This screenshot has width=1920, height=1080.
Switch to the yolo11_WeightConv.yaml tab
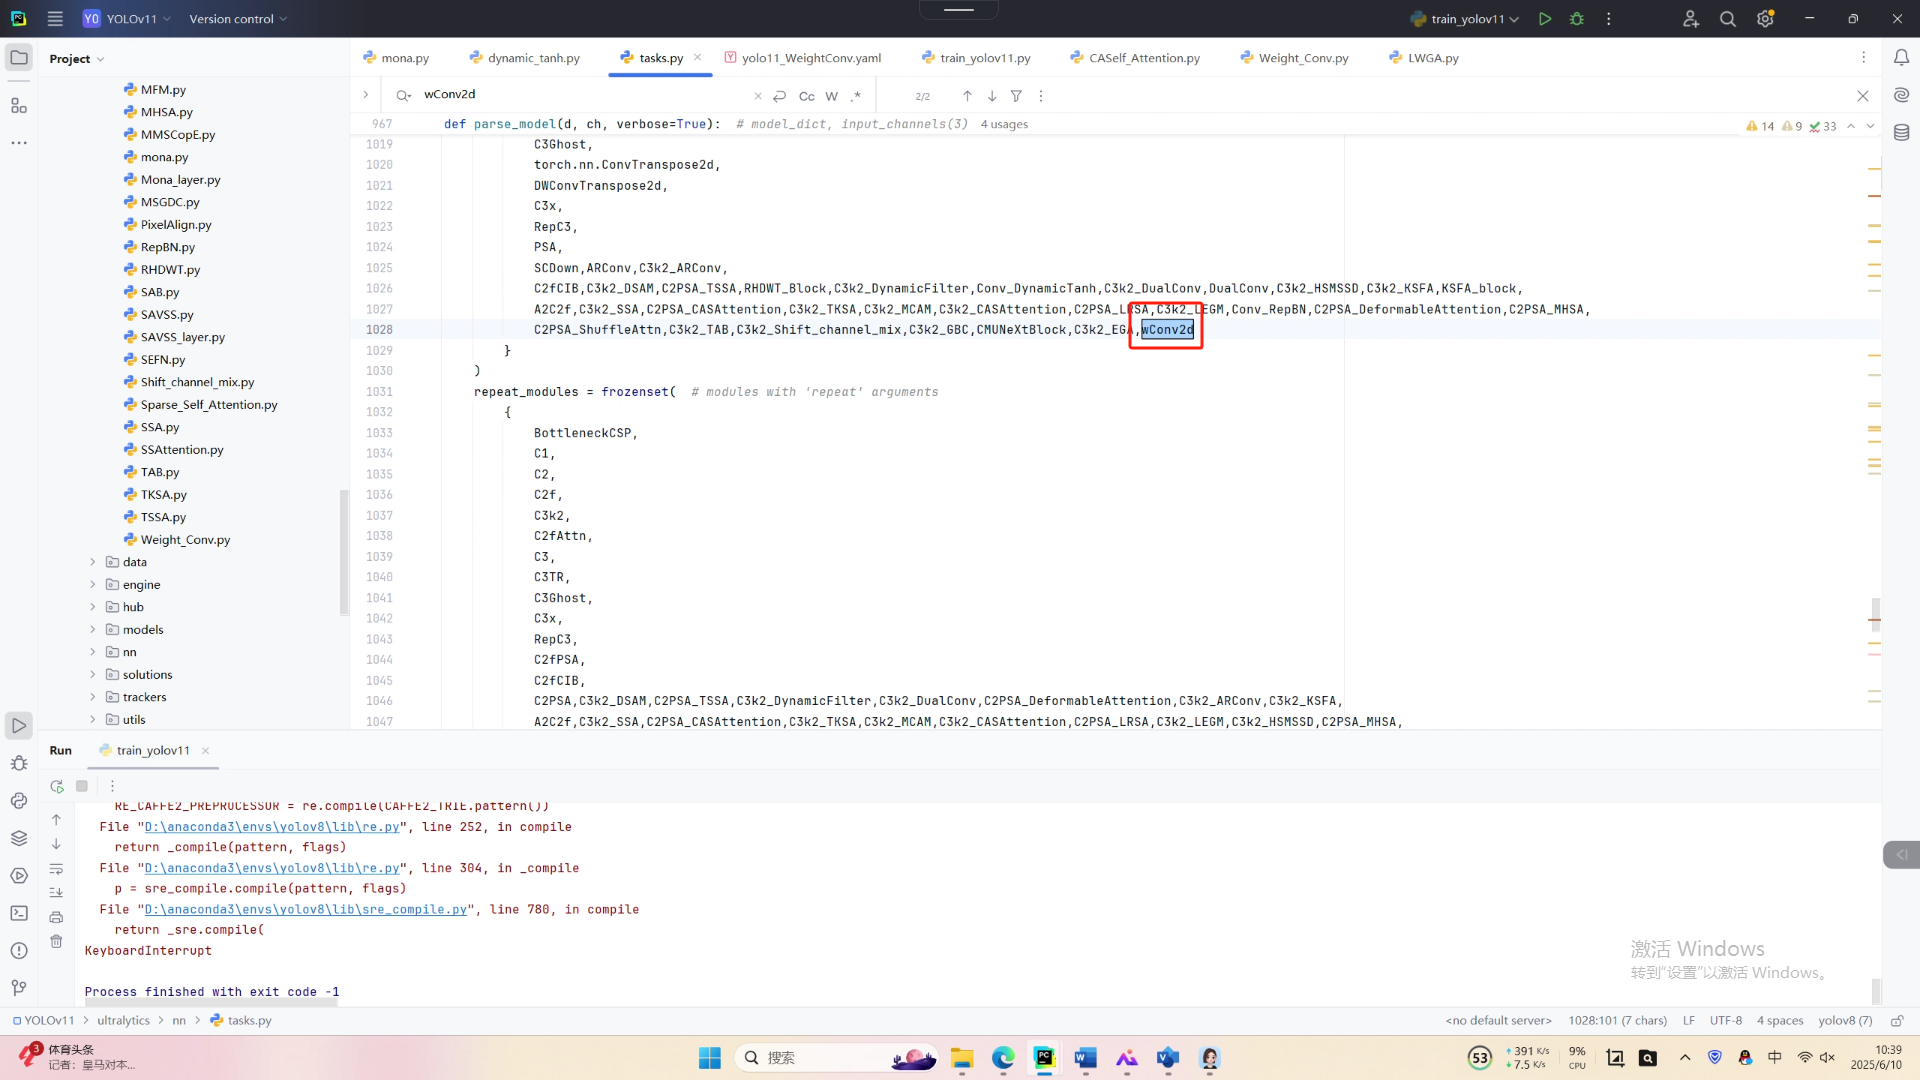tap(811, 58)
